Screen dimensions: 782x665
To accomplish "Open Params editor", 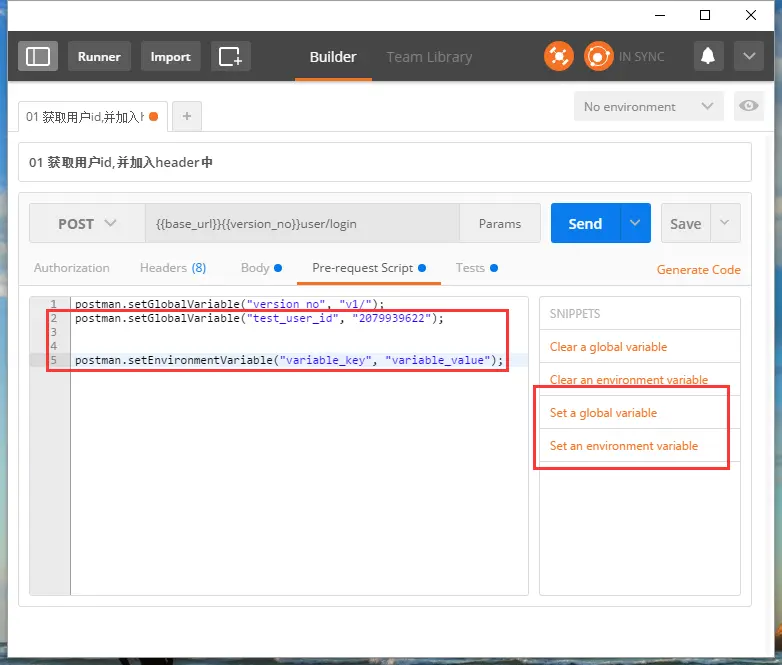I will click(500, 223).
